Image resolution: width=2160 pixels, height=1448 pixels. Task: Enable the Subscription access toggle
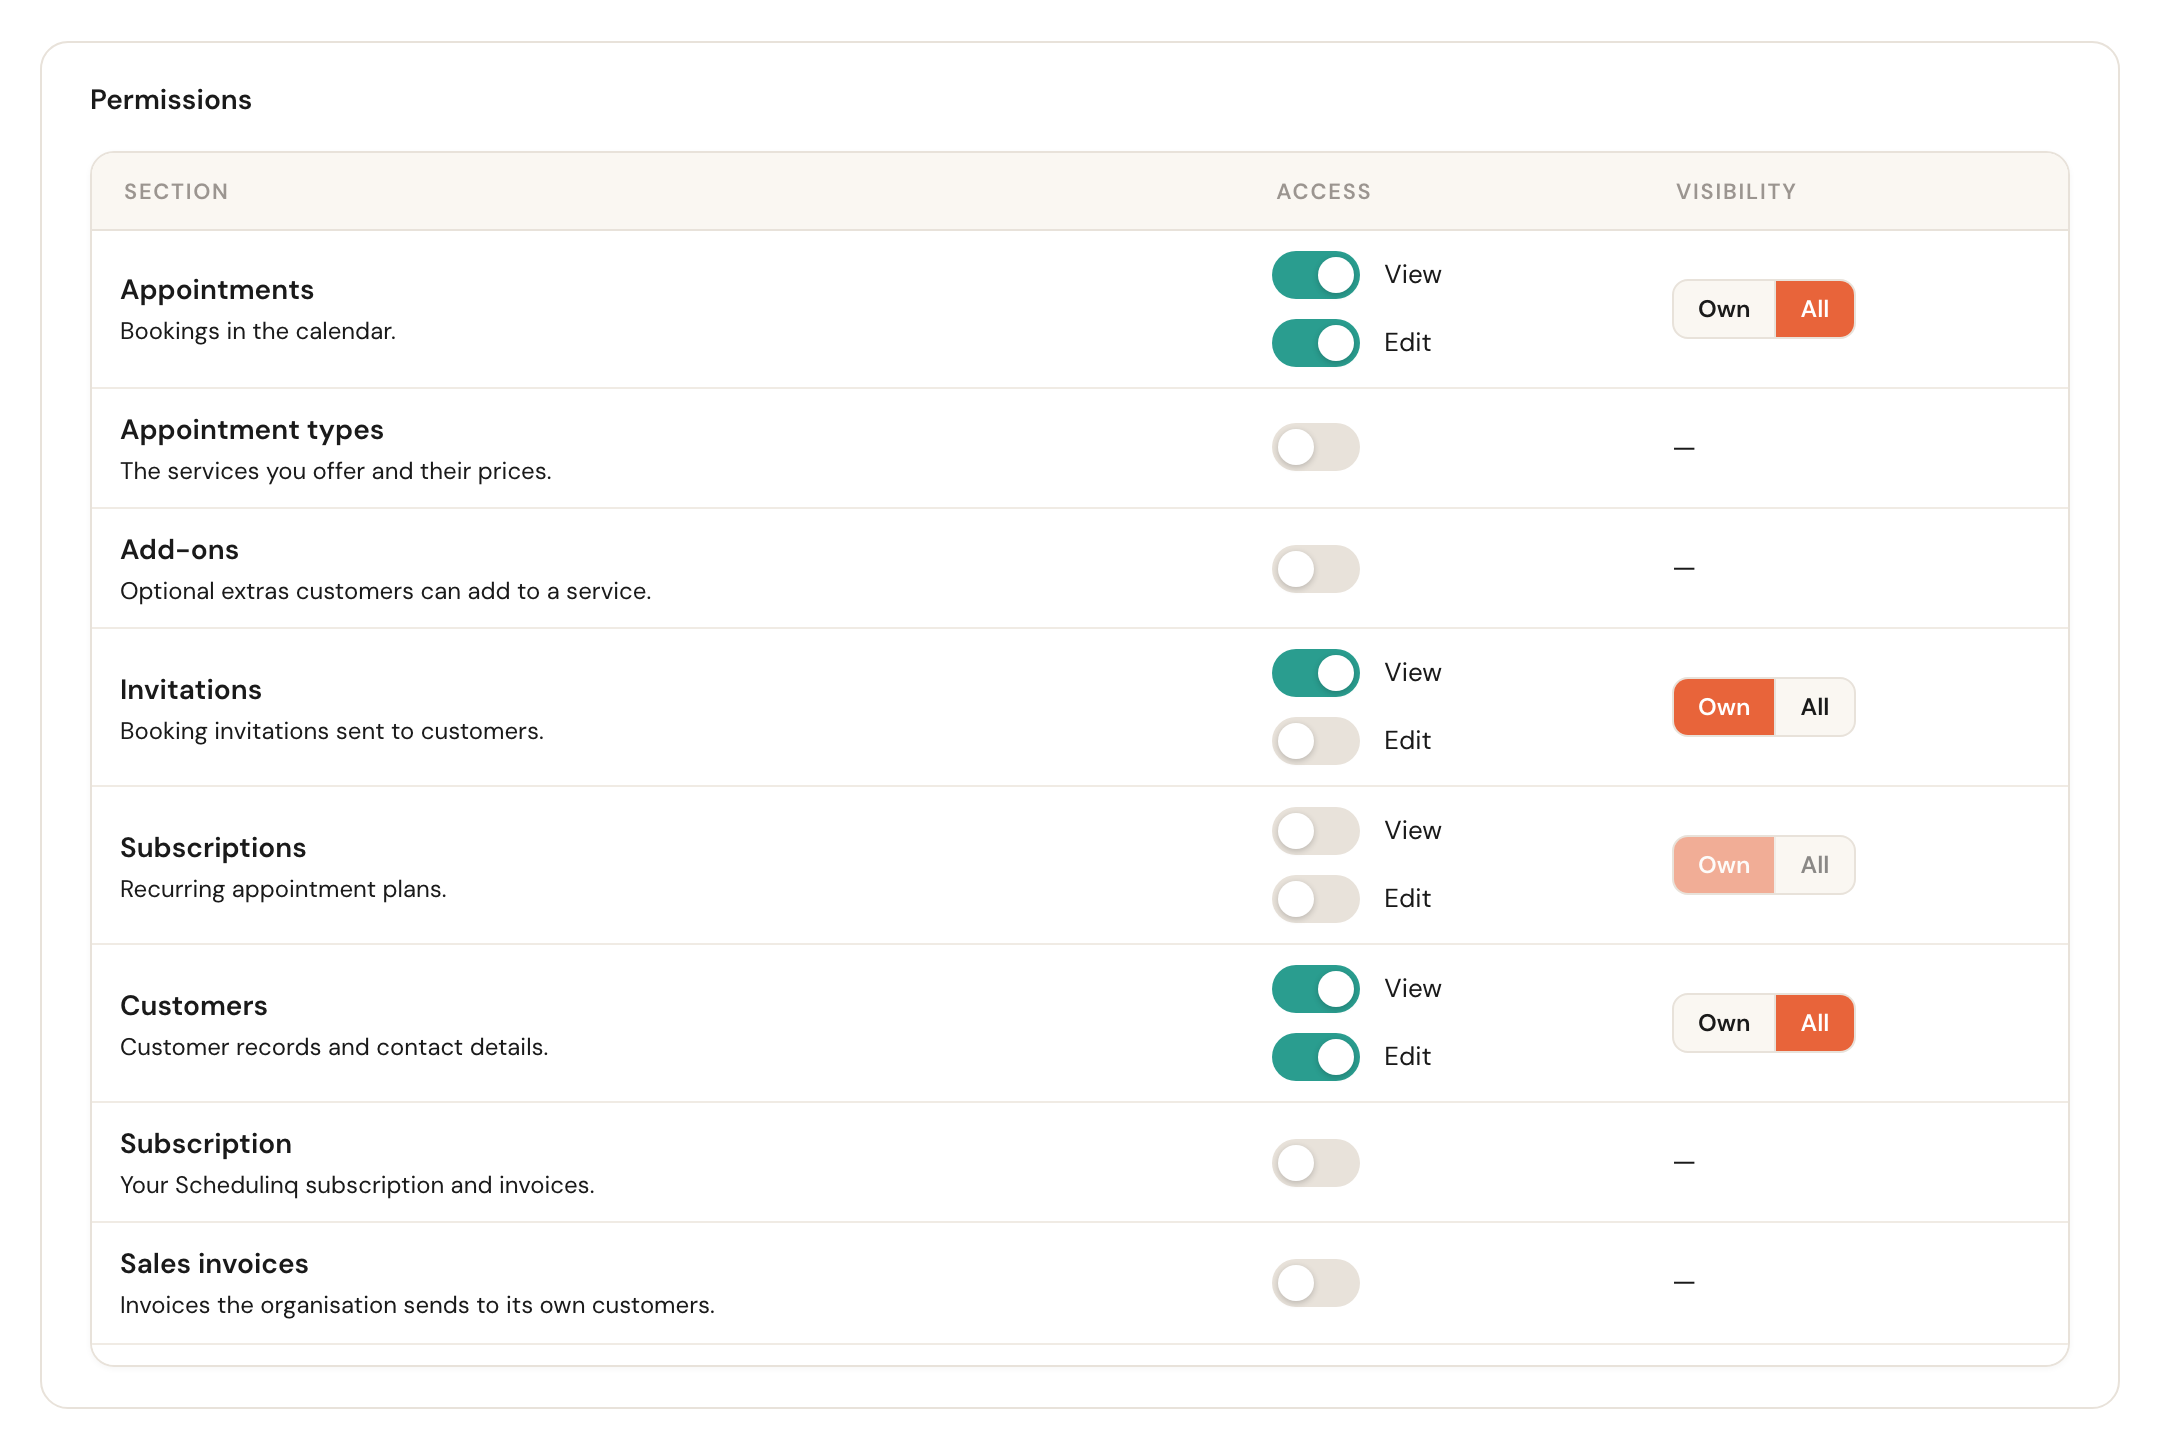pyautogui.click(x=1315, y=1163)
